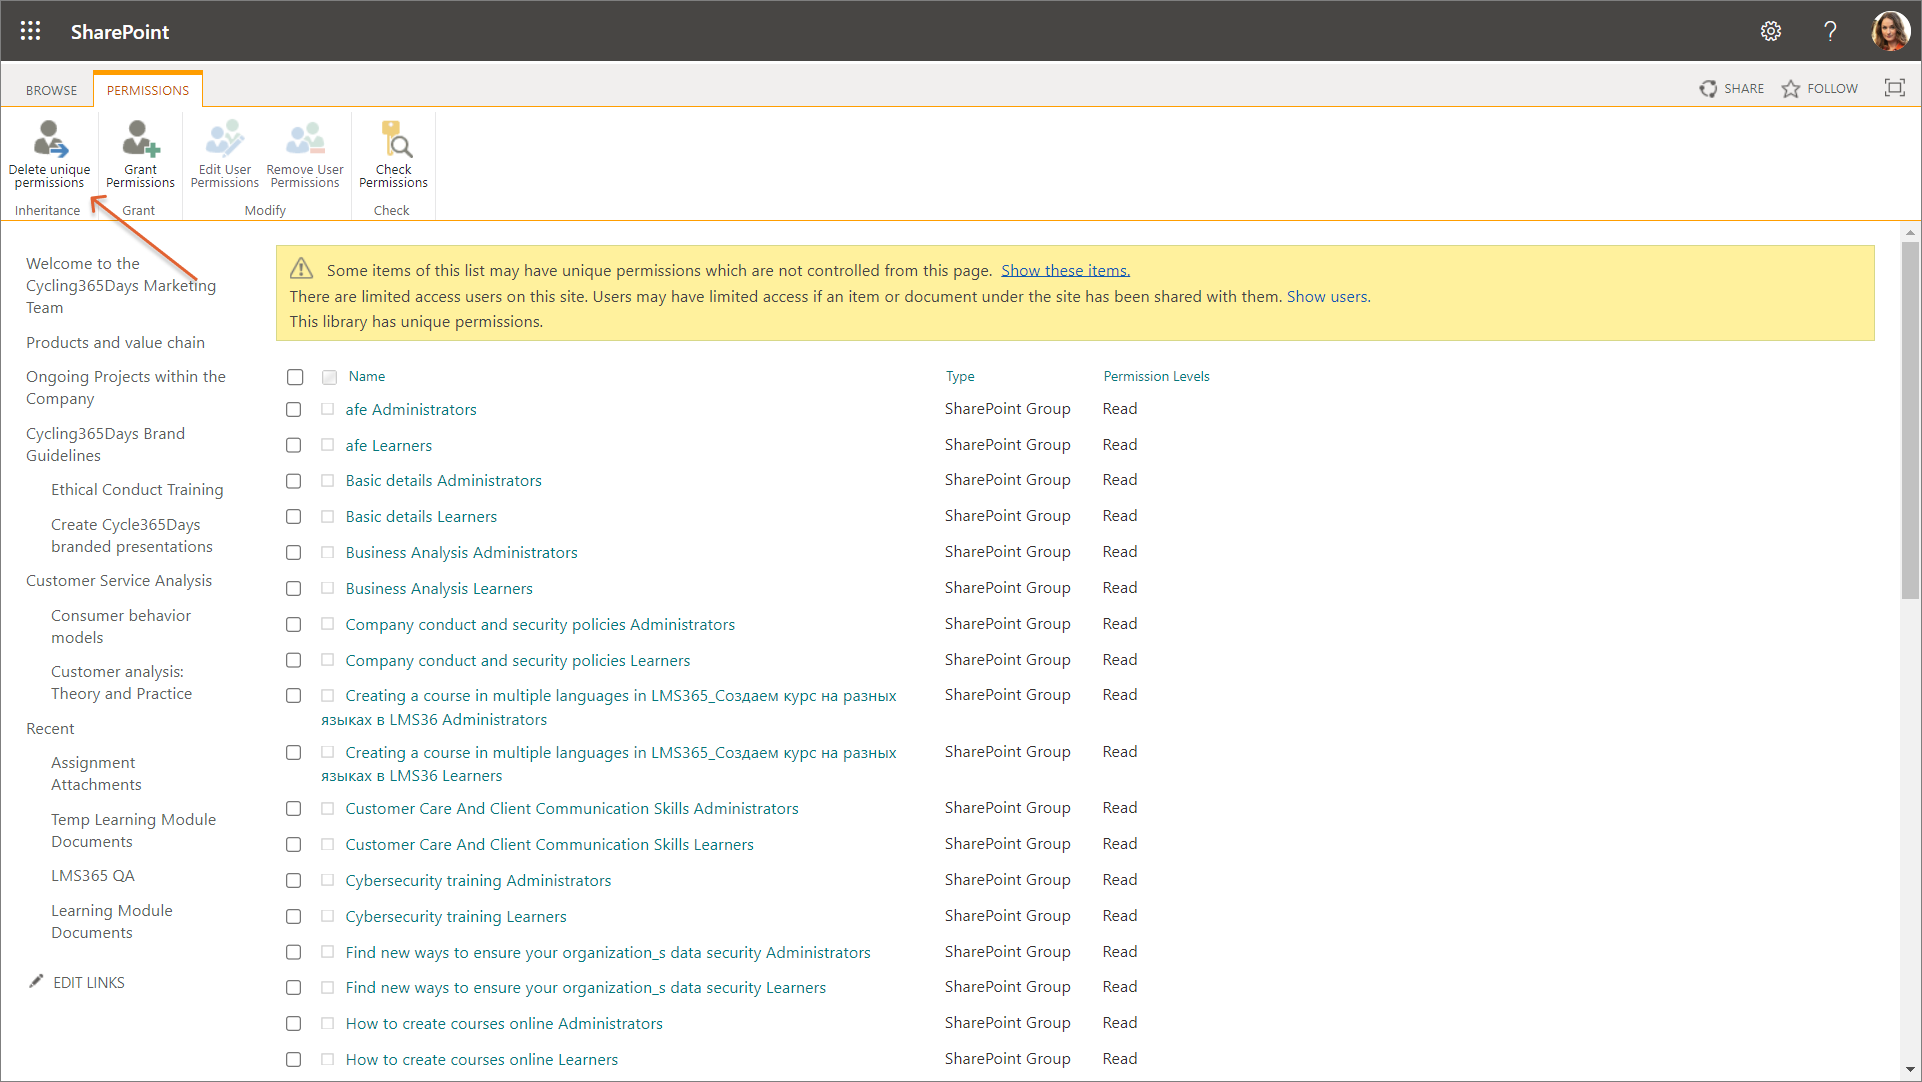Open the help question mark icon
The image size is (1922, 1082).
pyautogui.click(x=1830, y=31)
